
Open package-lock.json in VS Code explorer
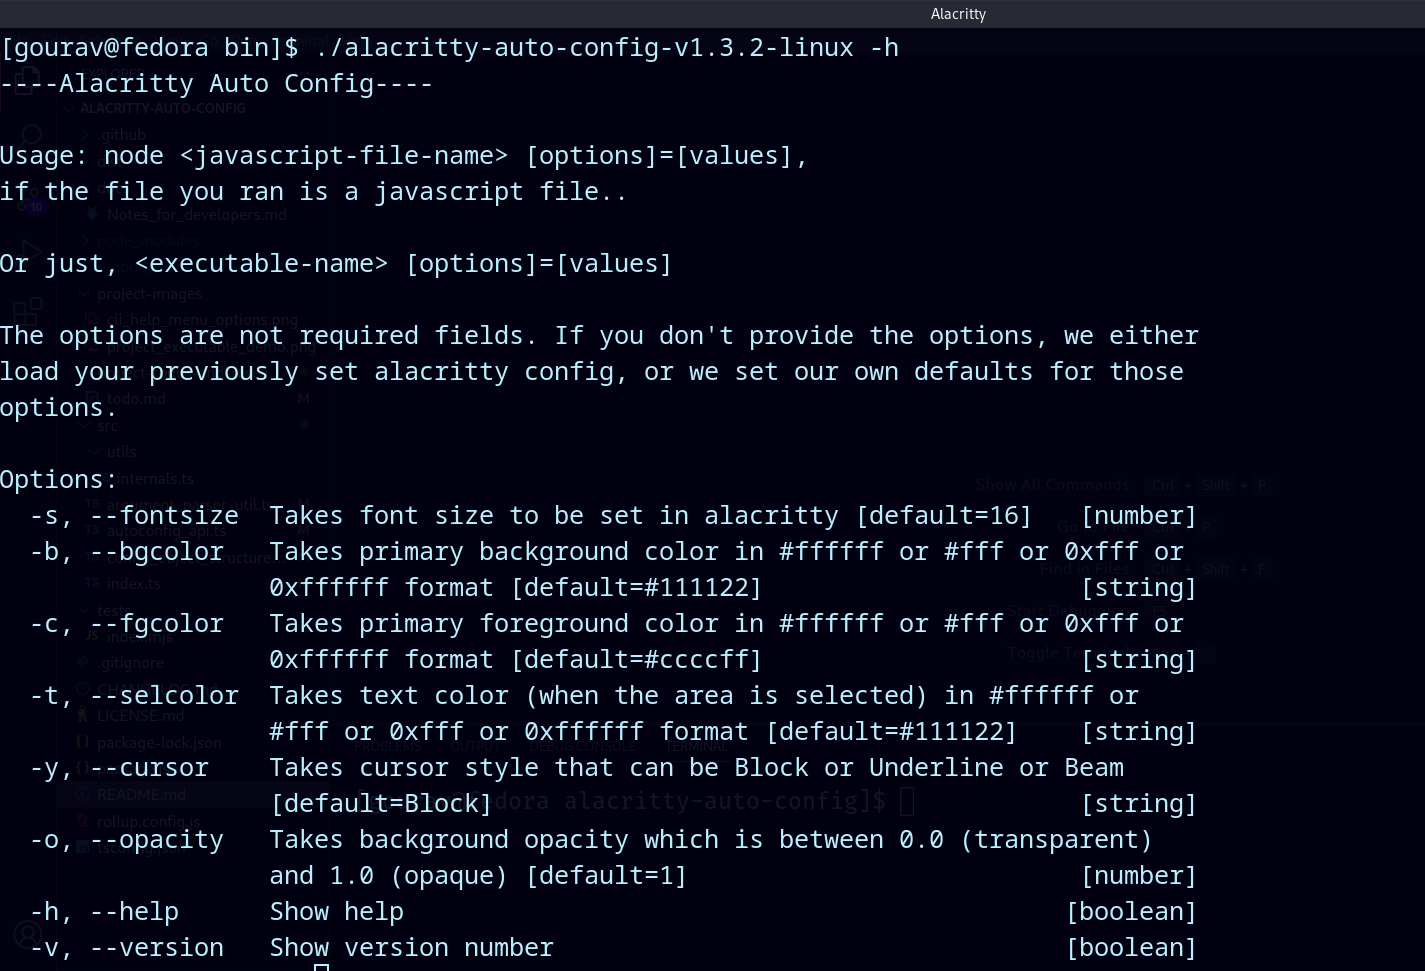[151, 743]
